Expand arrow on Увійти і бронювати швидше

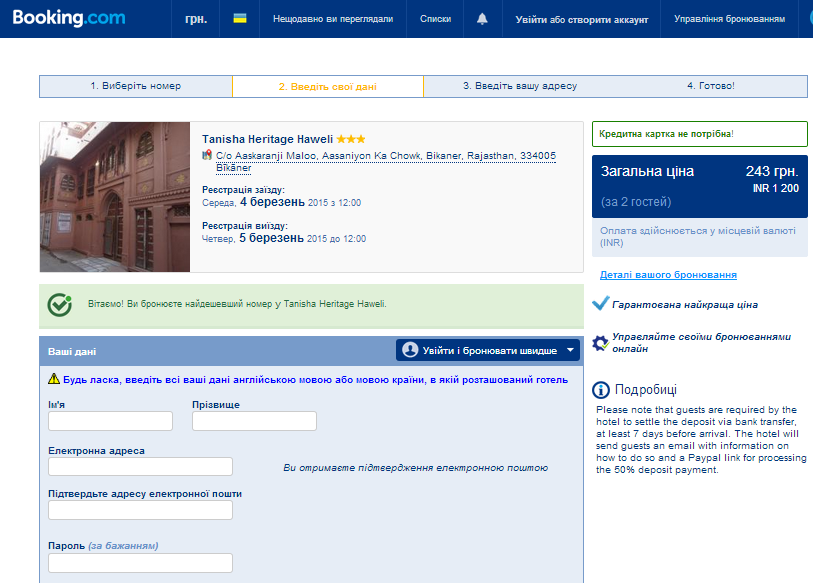coord(570,351)
